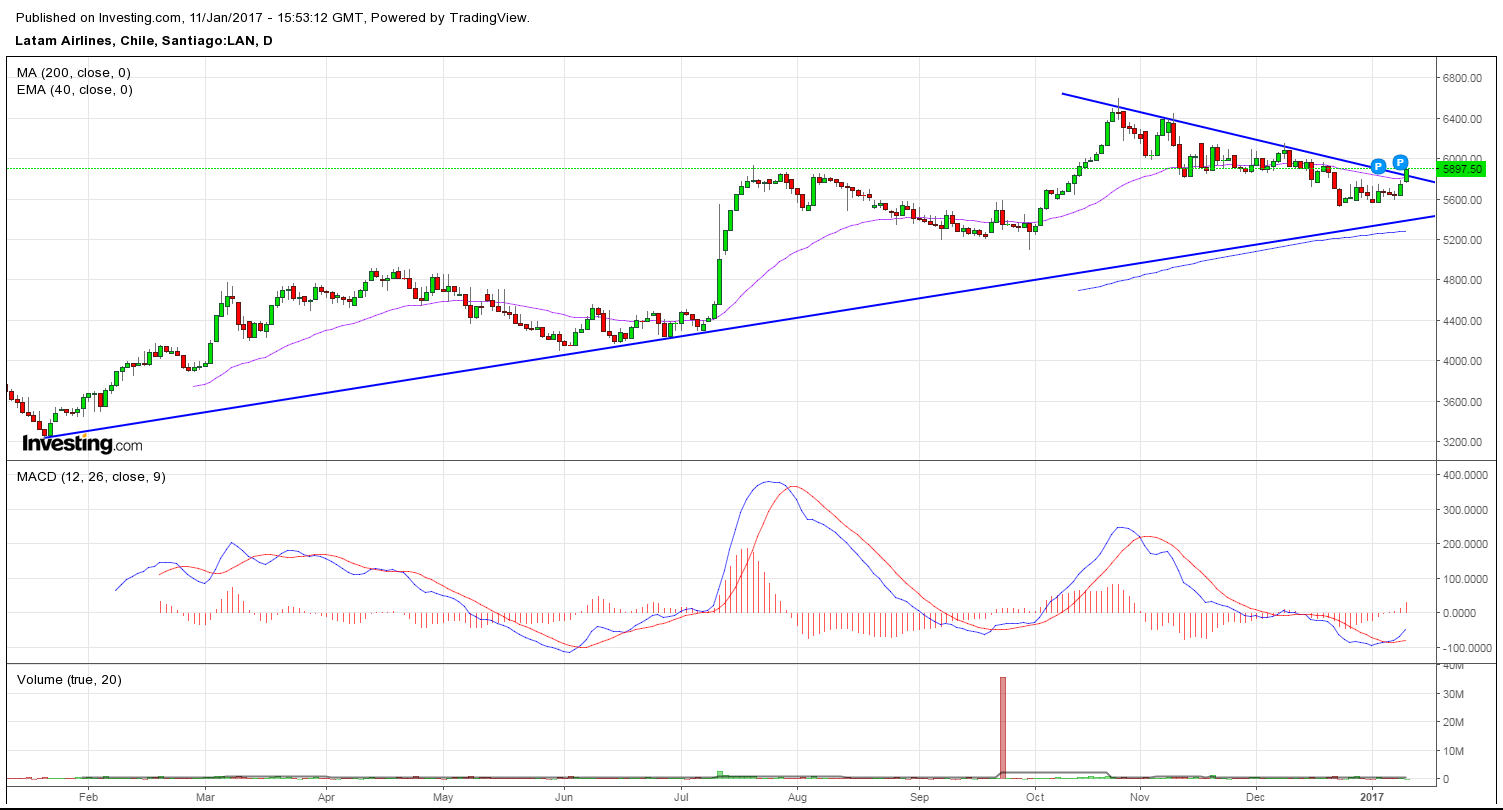Click the May label on the time axis

(x=445, y=798)
